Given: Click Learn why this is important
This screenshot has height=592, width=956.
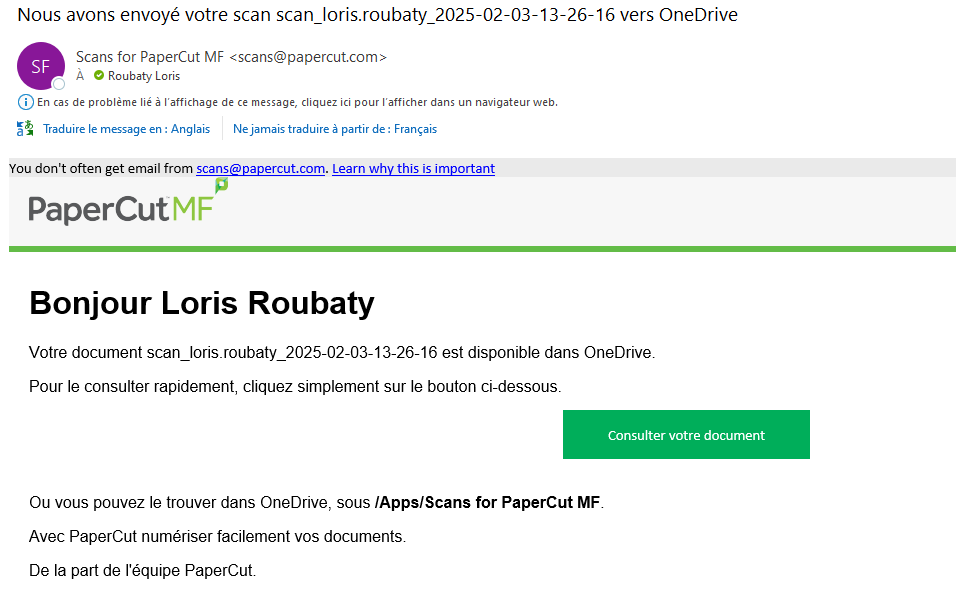Looking at the screenshot, I should point(413,168).
